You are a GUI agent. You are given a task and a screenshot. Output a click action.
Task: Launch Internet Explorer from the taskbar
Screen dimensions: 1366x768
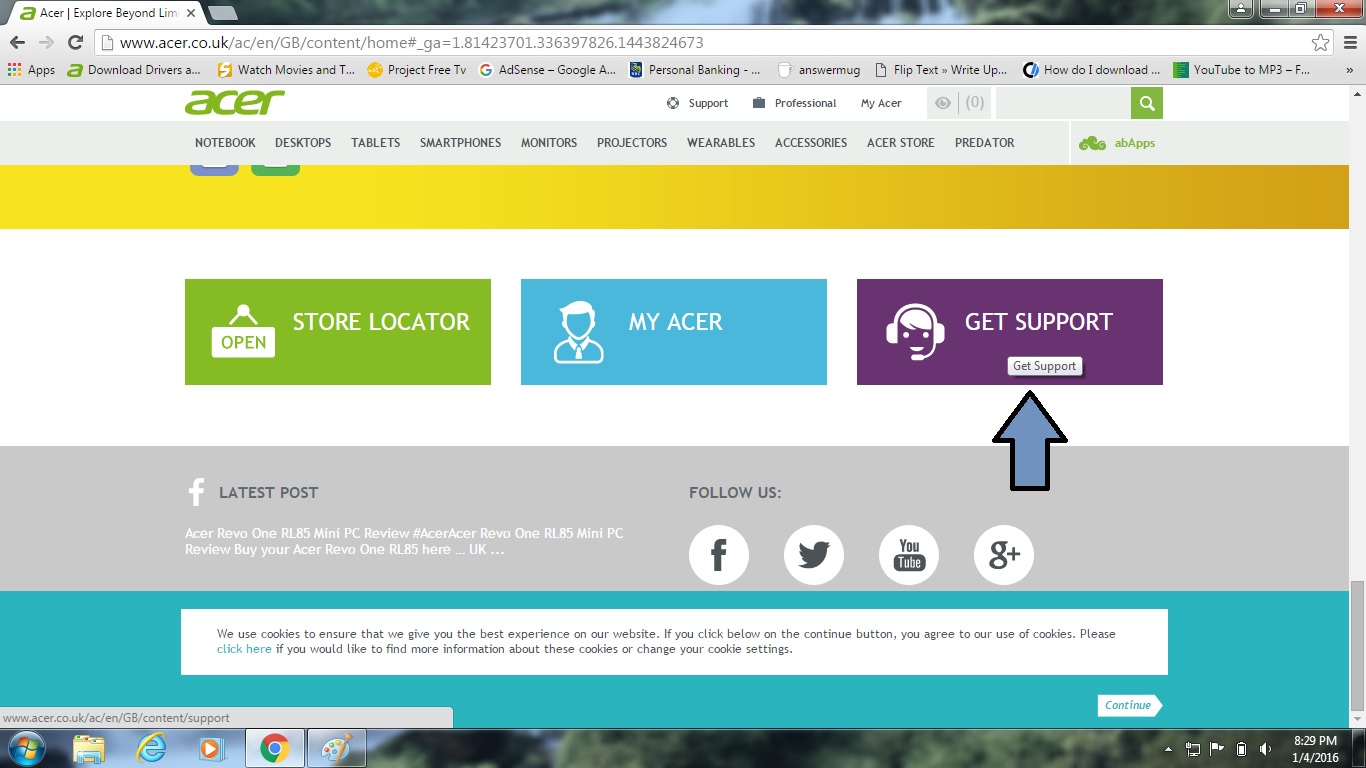point(152,748)
